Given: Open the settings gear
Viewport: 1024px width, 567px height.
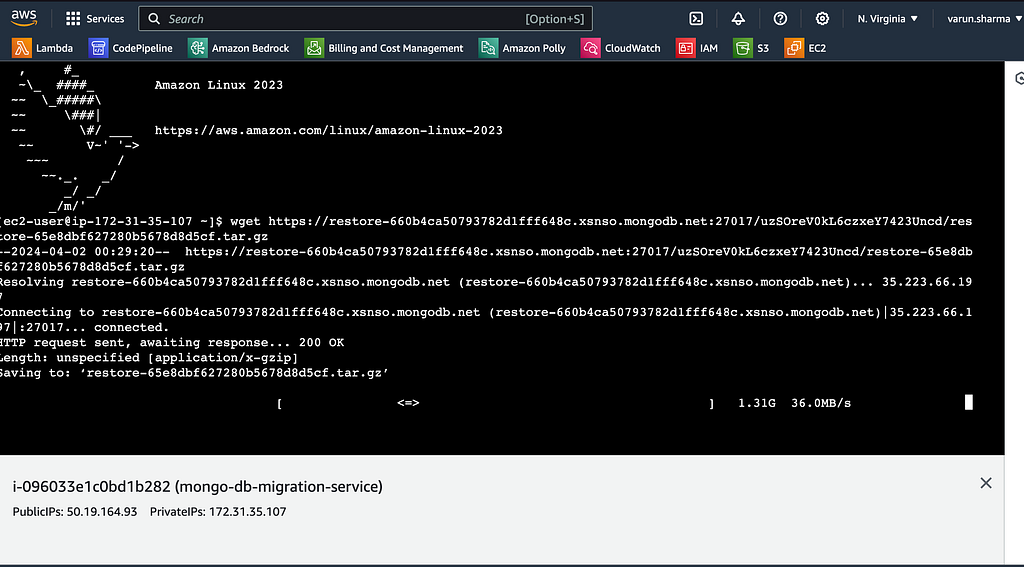Looking at the screenshot, I should pyautogui.click(x=822, y=19).
